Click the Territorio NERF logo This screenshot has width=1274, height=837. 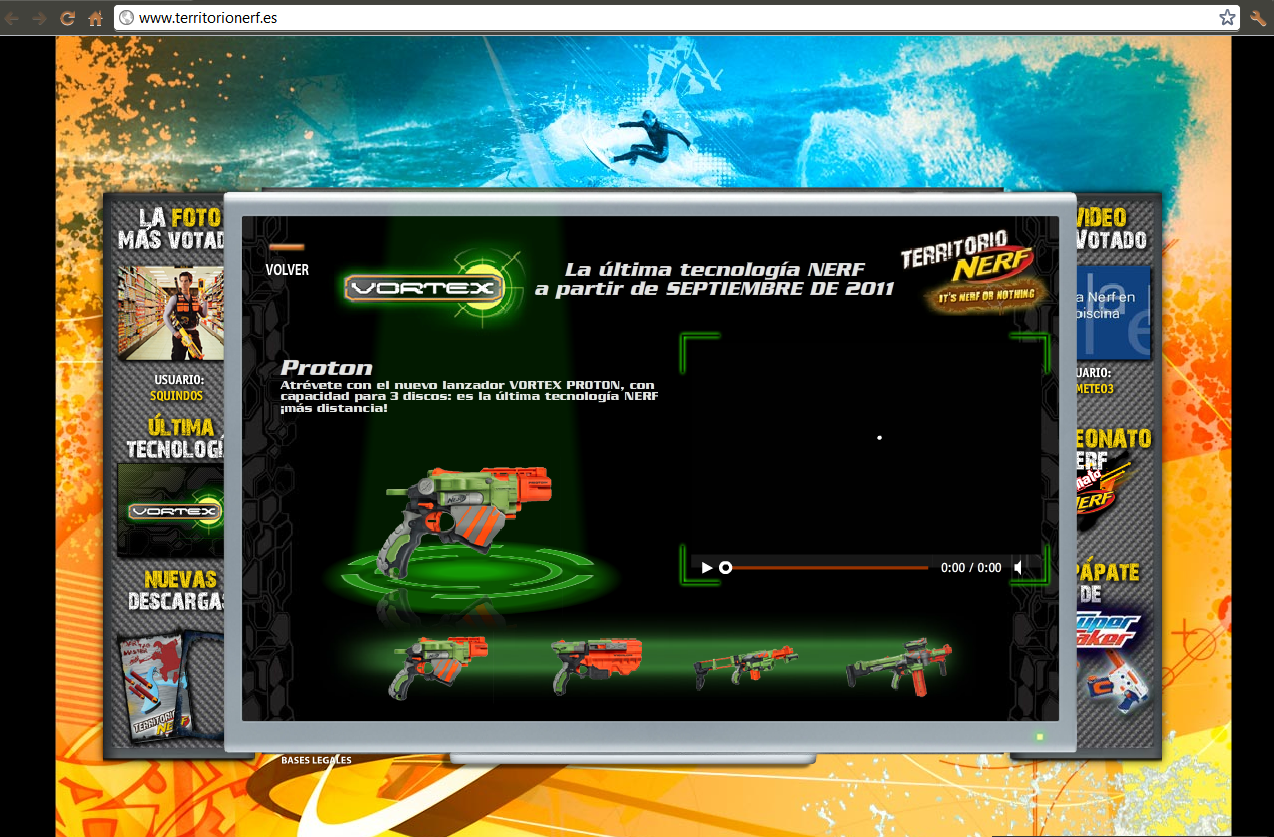(x=974, y=273)
